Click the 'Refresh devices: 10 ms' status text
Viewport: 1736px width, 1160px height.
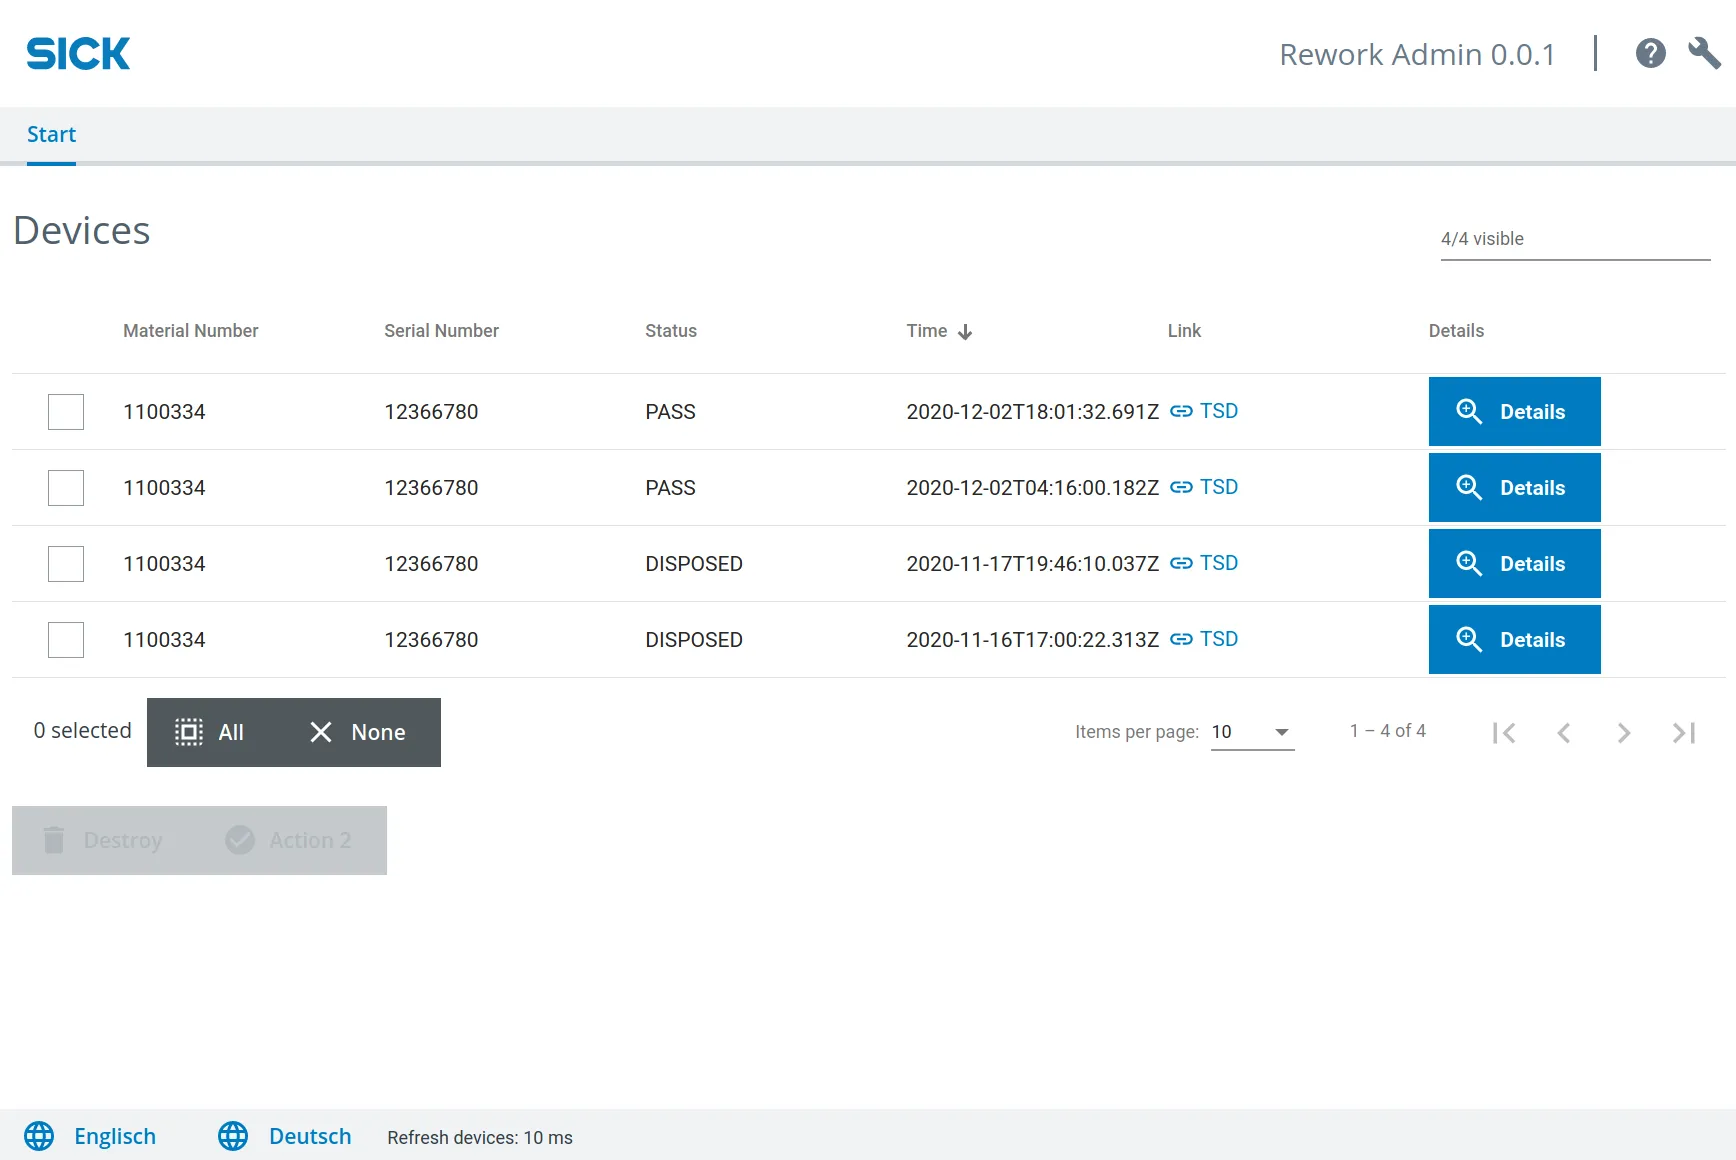pos(480,1138)
